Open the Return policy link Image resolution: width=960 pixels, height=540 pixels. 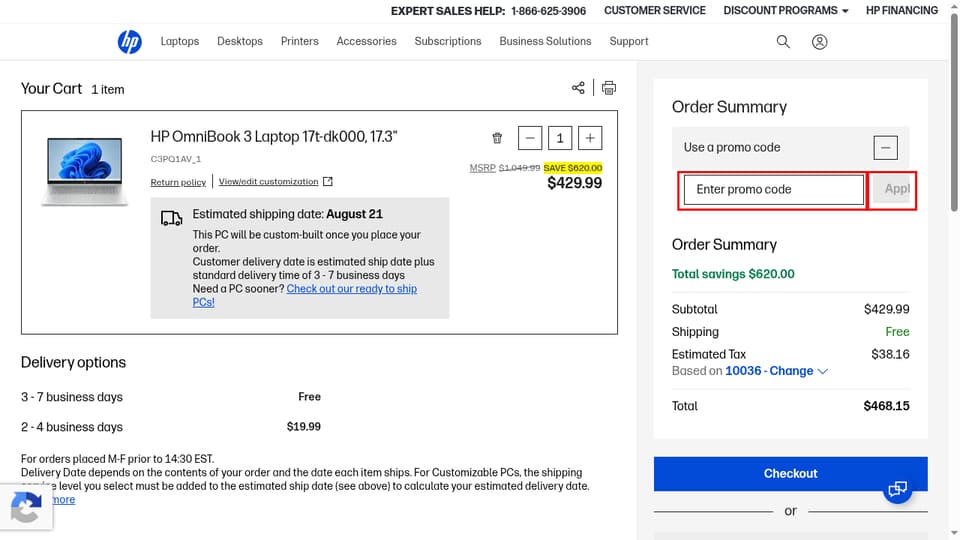[178, 182]
